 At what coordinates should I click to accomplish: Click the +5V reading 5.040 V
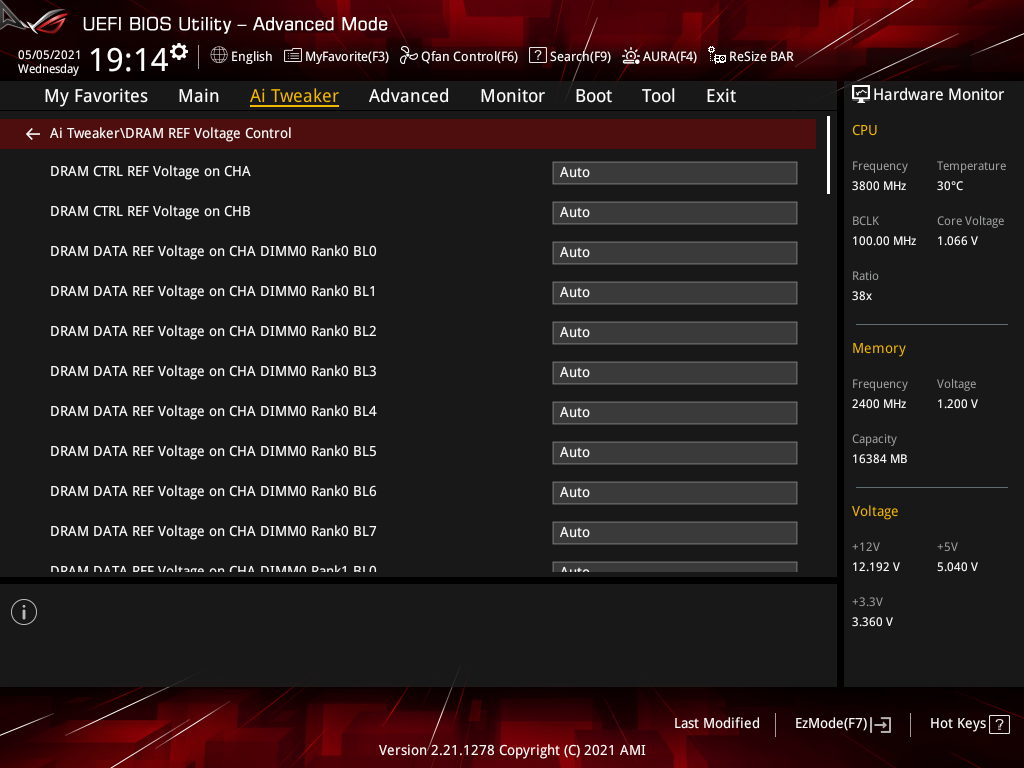point(957,567)
